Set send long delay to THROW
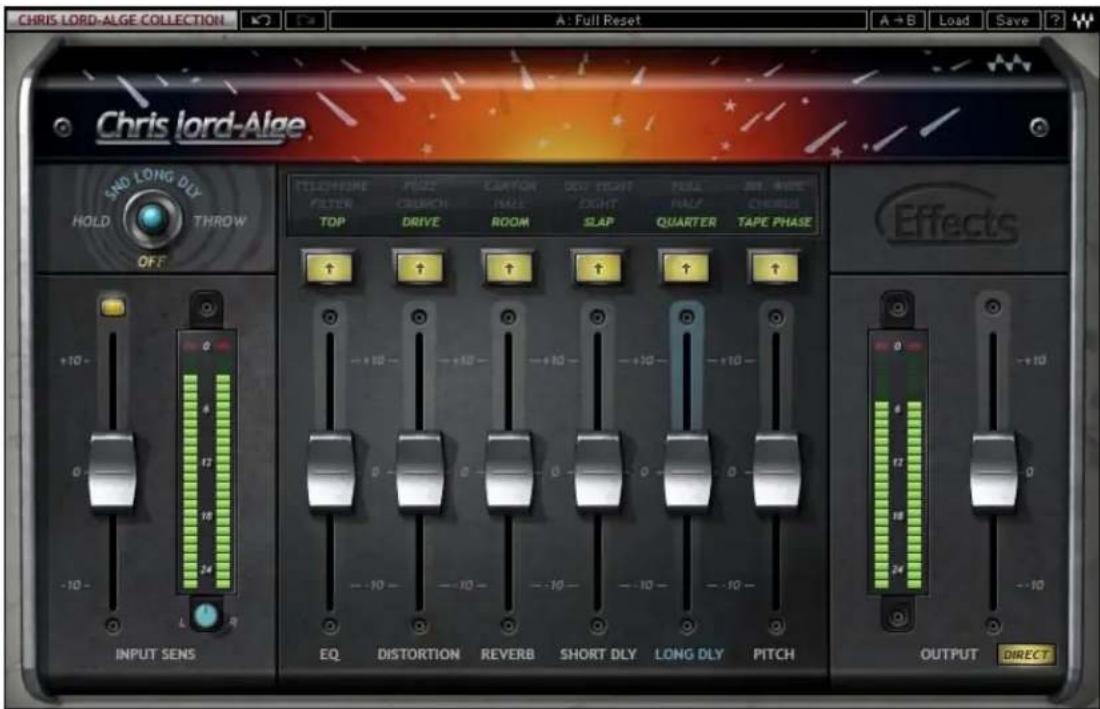This screenshot has height=709, width=1100. (x=220, y=222)
